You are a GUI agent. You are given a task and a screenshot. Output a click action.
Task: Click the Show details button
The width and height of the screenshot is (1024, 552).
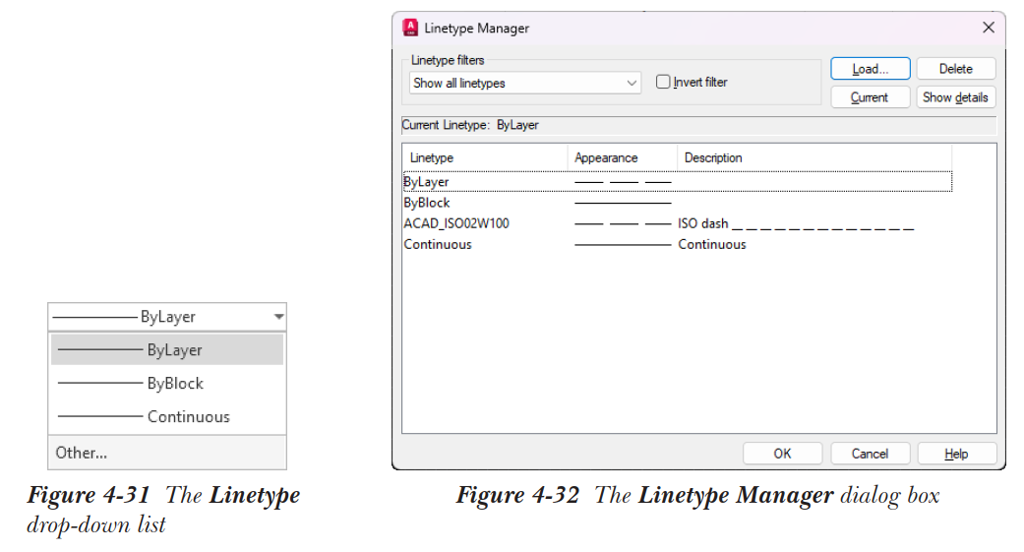coord(955,97)
